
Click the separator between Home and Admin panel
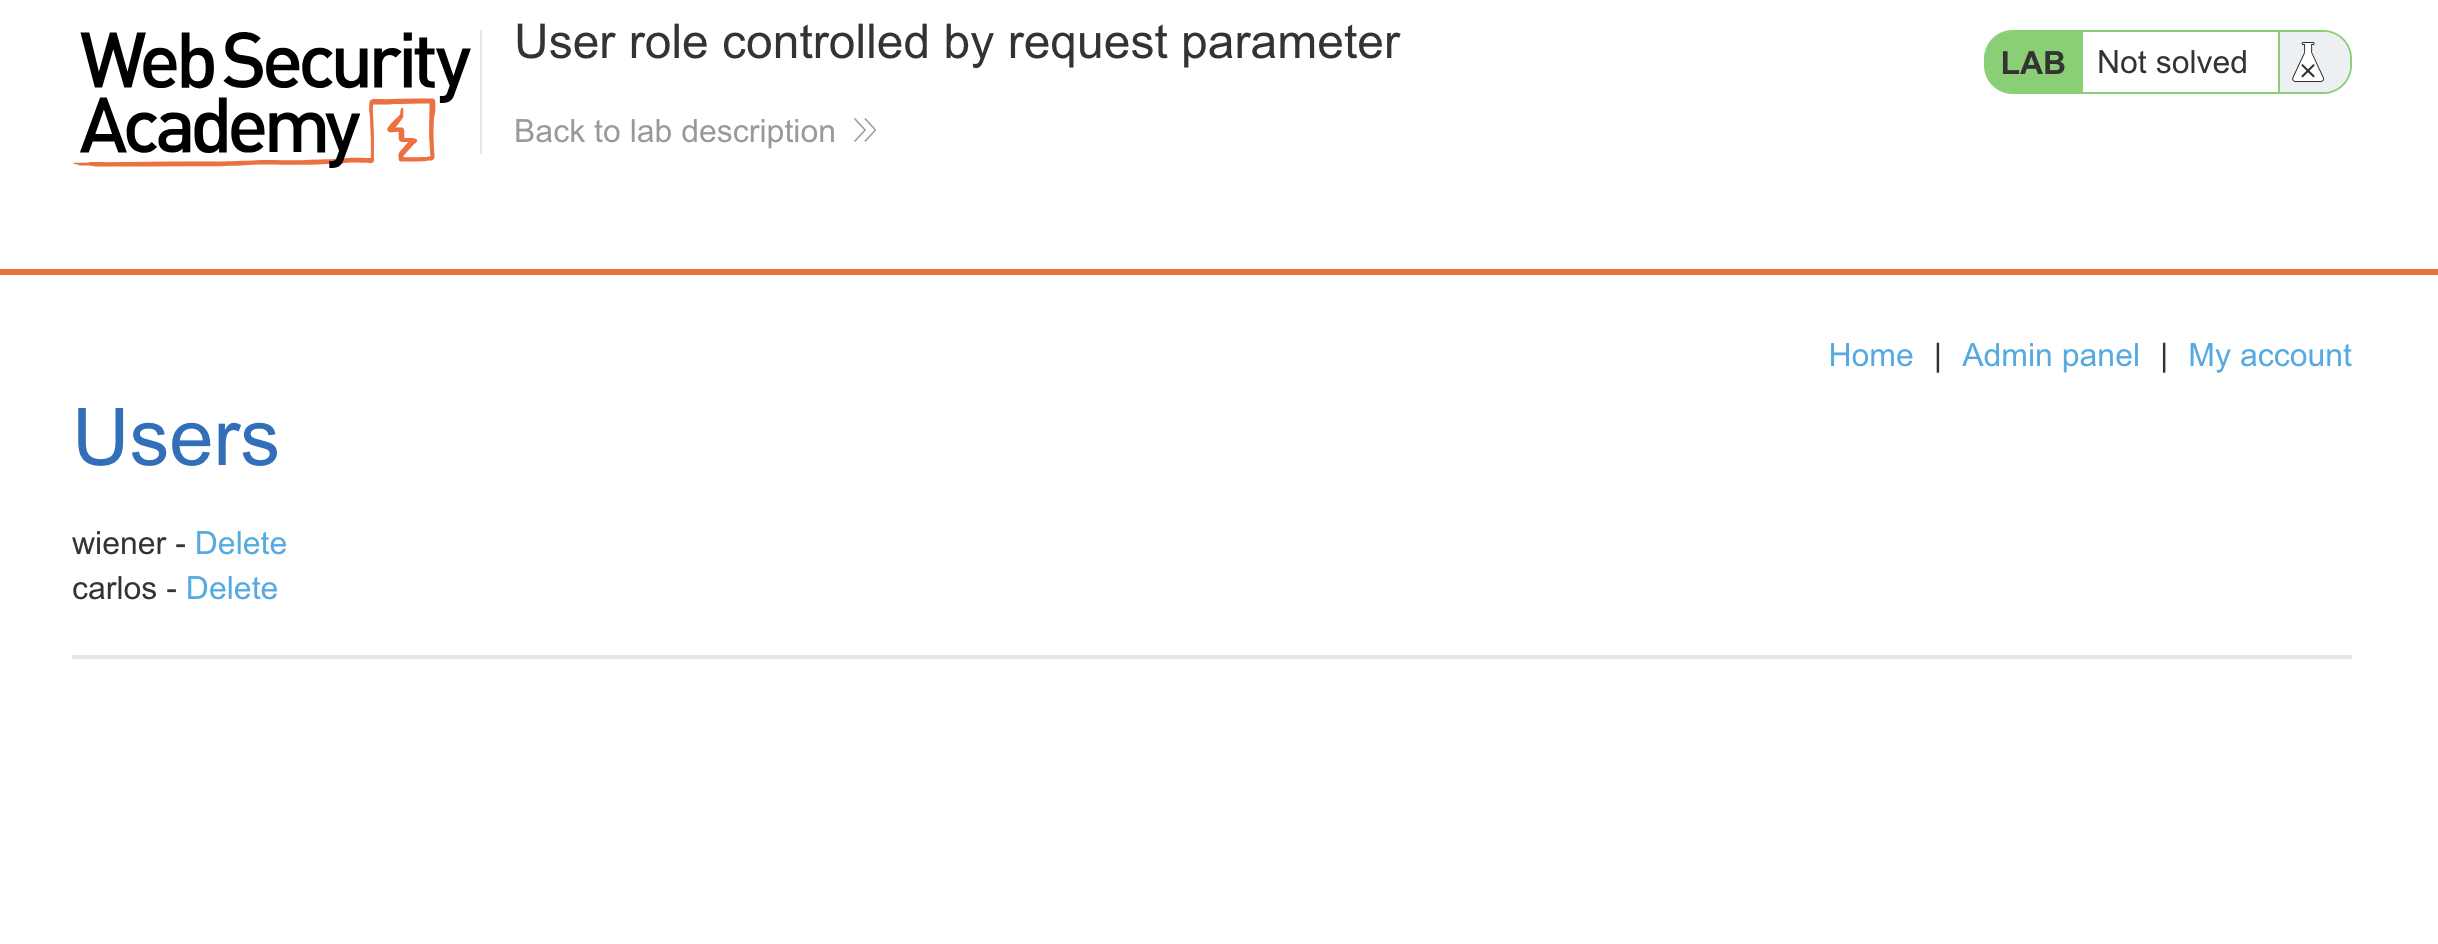[1938, 356]
